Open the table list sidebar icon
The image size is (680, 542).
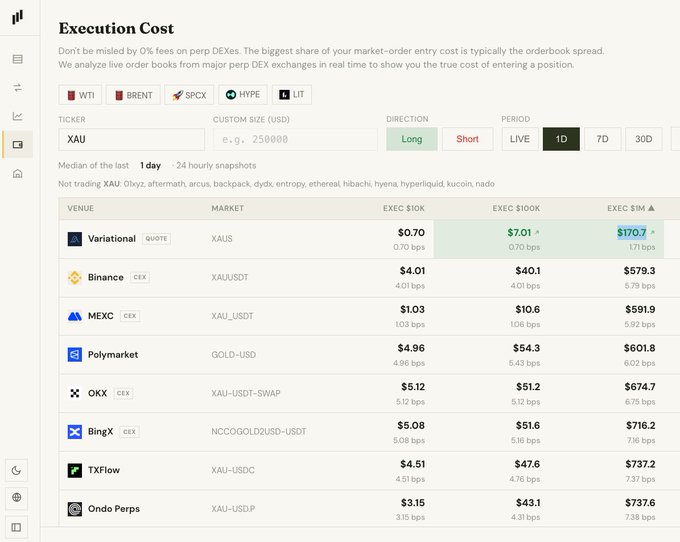coord(17,59)
